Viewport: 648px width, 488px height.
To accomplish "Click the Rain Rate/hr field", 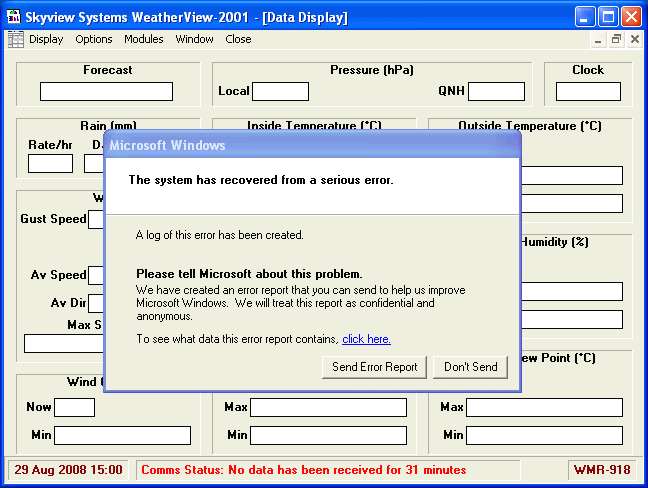I will click(x=50, y=164).
